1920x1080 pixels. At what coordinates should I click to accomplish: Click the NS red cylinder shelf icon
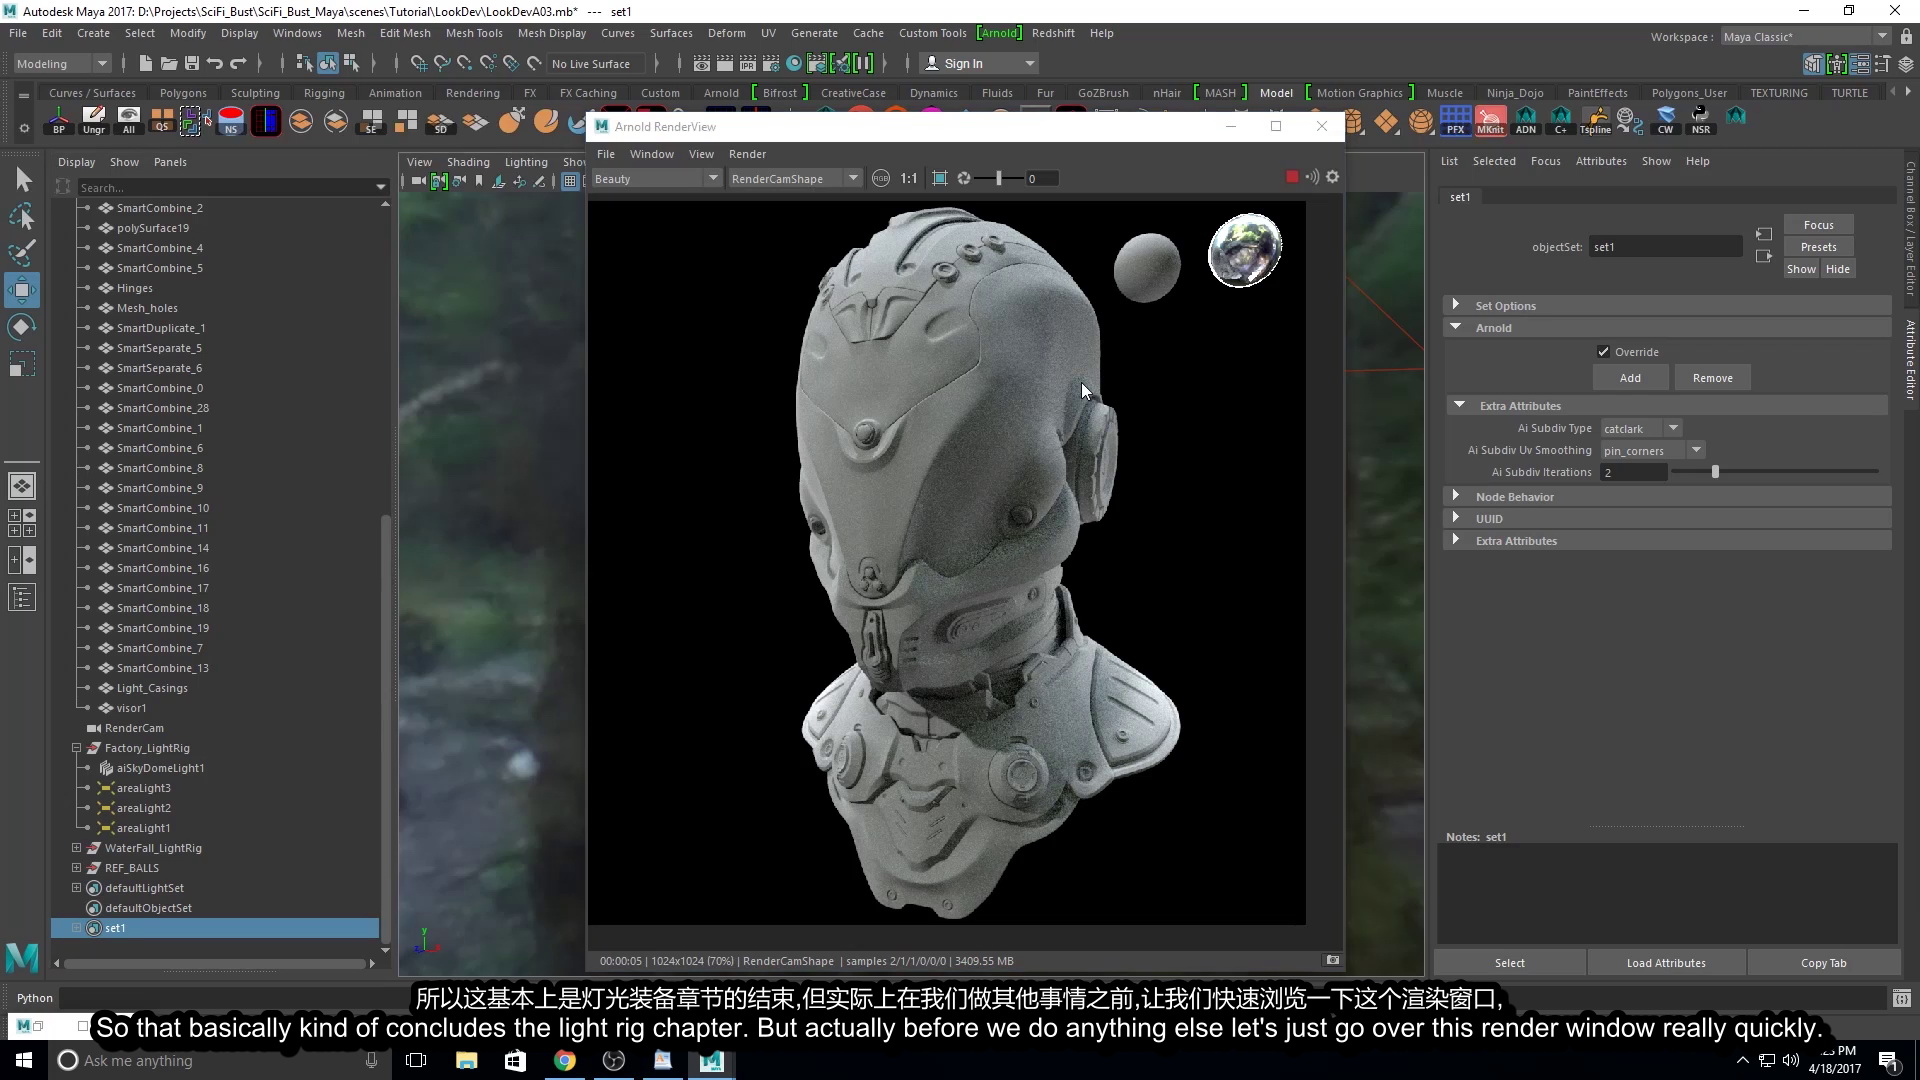(231, 121)
